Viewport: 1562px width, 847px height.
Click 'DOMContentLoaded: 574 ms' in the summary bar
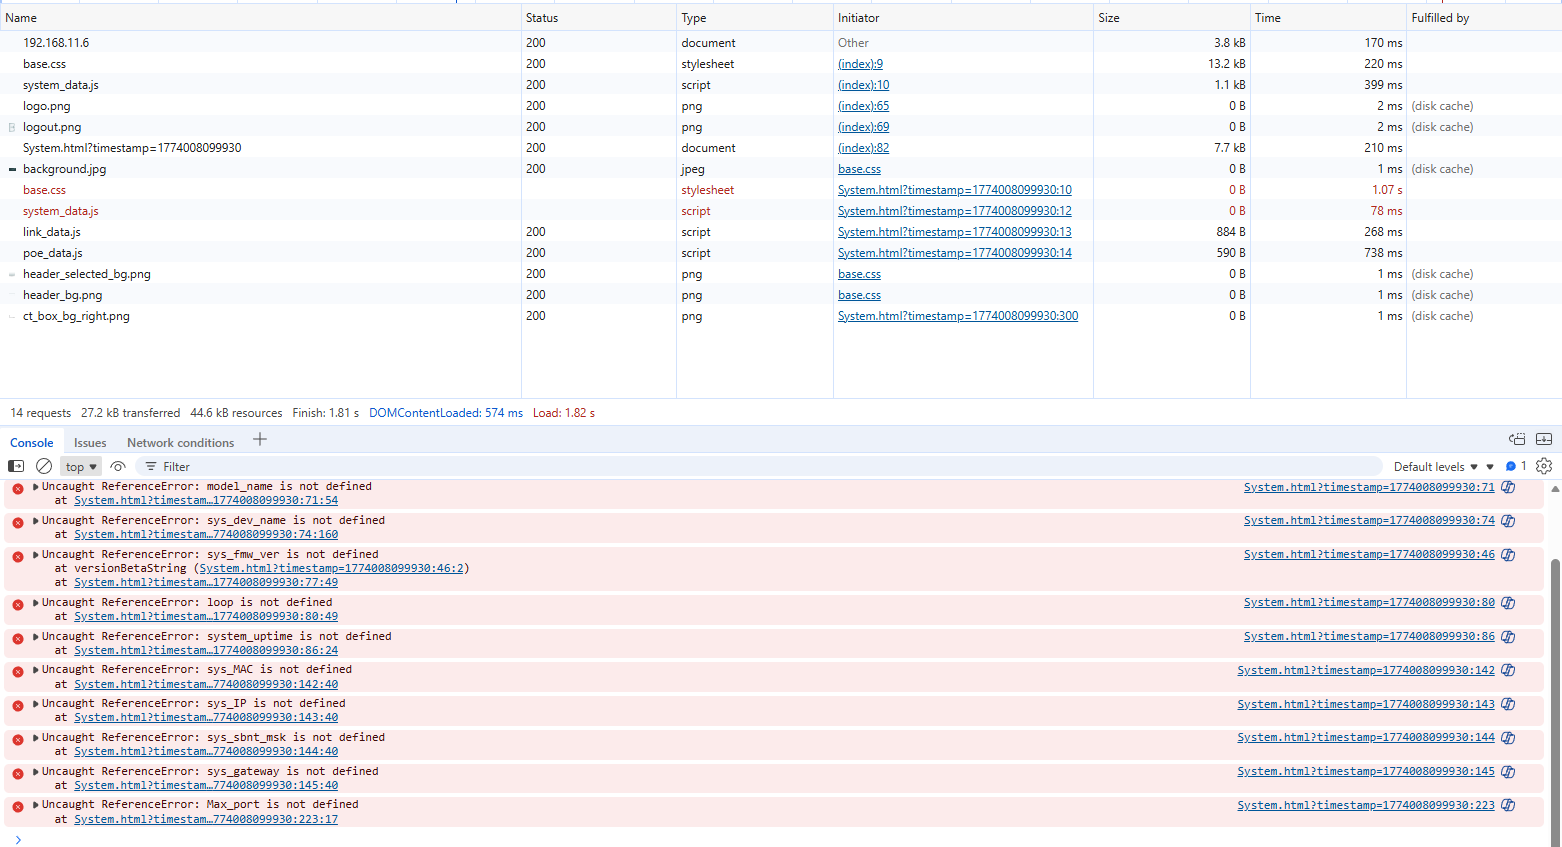coord(446,413)
